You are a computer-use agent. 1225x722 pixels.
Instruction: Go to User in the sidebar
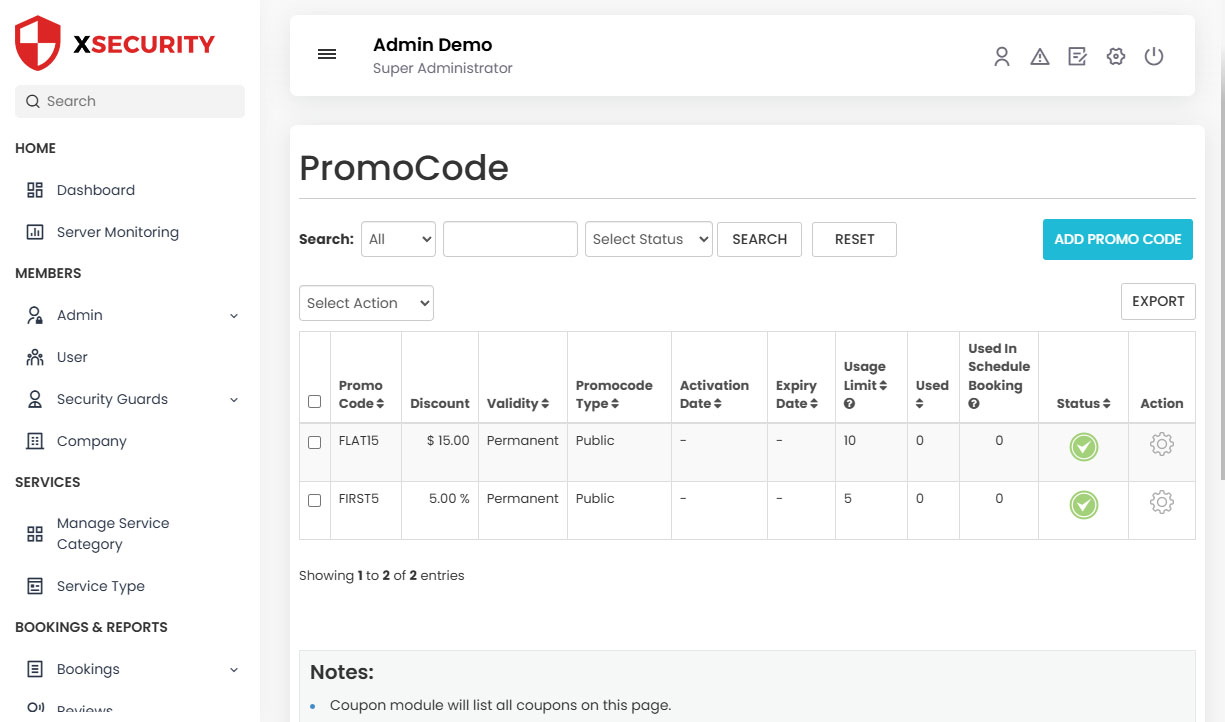pos(72,357)
